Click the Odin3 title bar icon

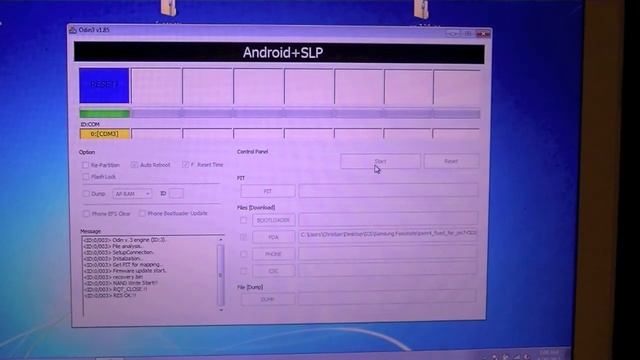73,30
